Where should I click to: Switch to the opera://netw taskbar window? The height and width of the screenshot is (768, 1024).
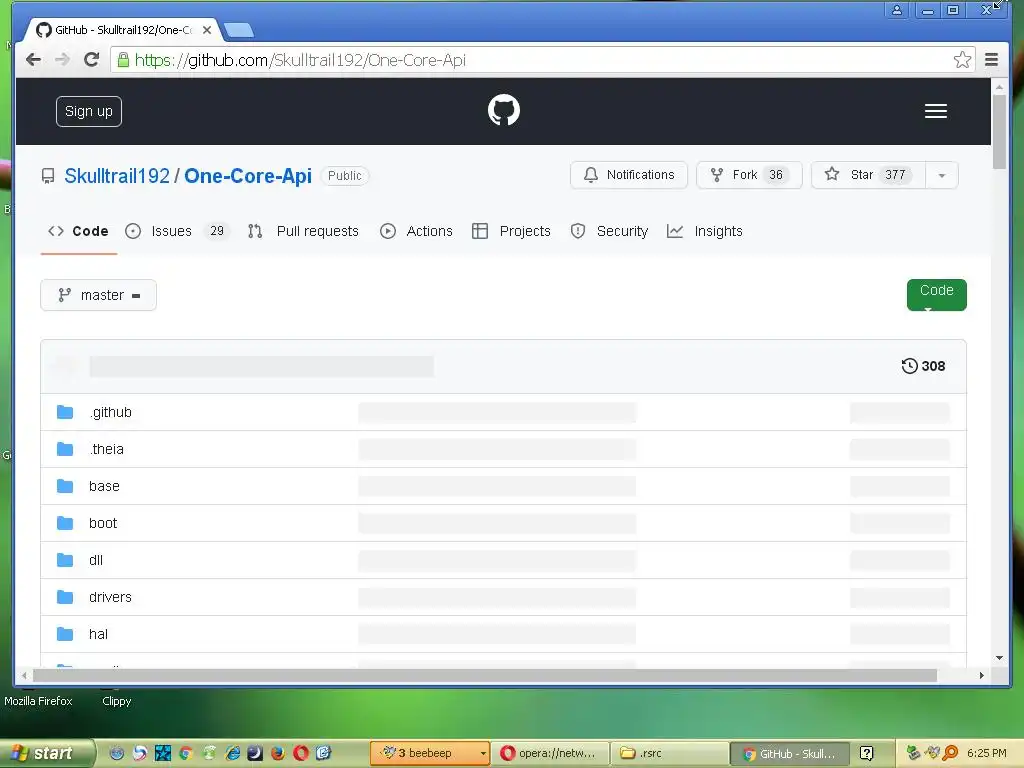[x=550, y=753]
